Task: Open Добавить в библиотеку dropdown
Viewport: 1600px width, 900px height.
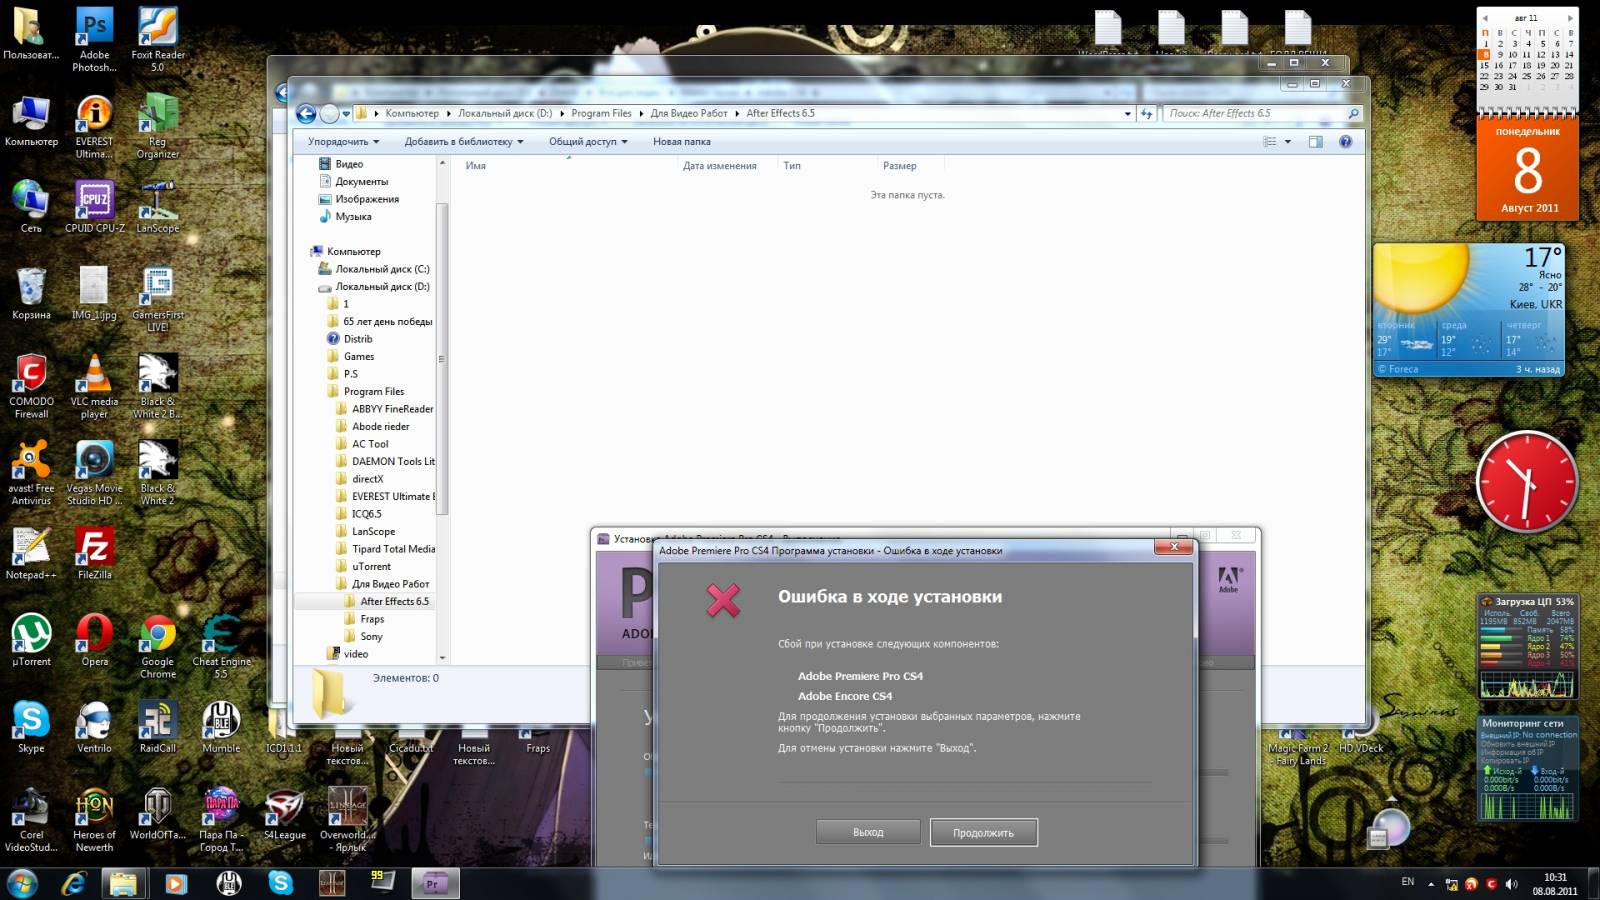Action: click(x=464, y=142)
